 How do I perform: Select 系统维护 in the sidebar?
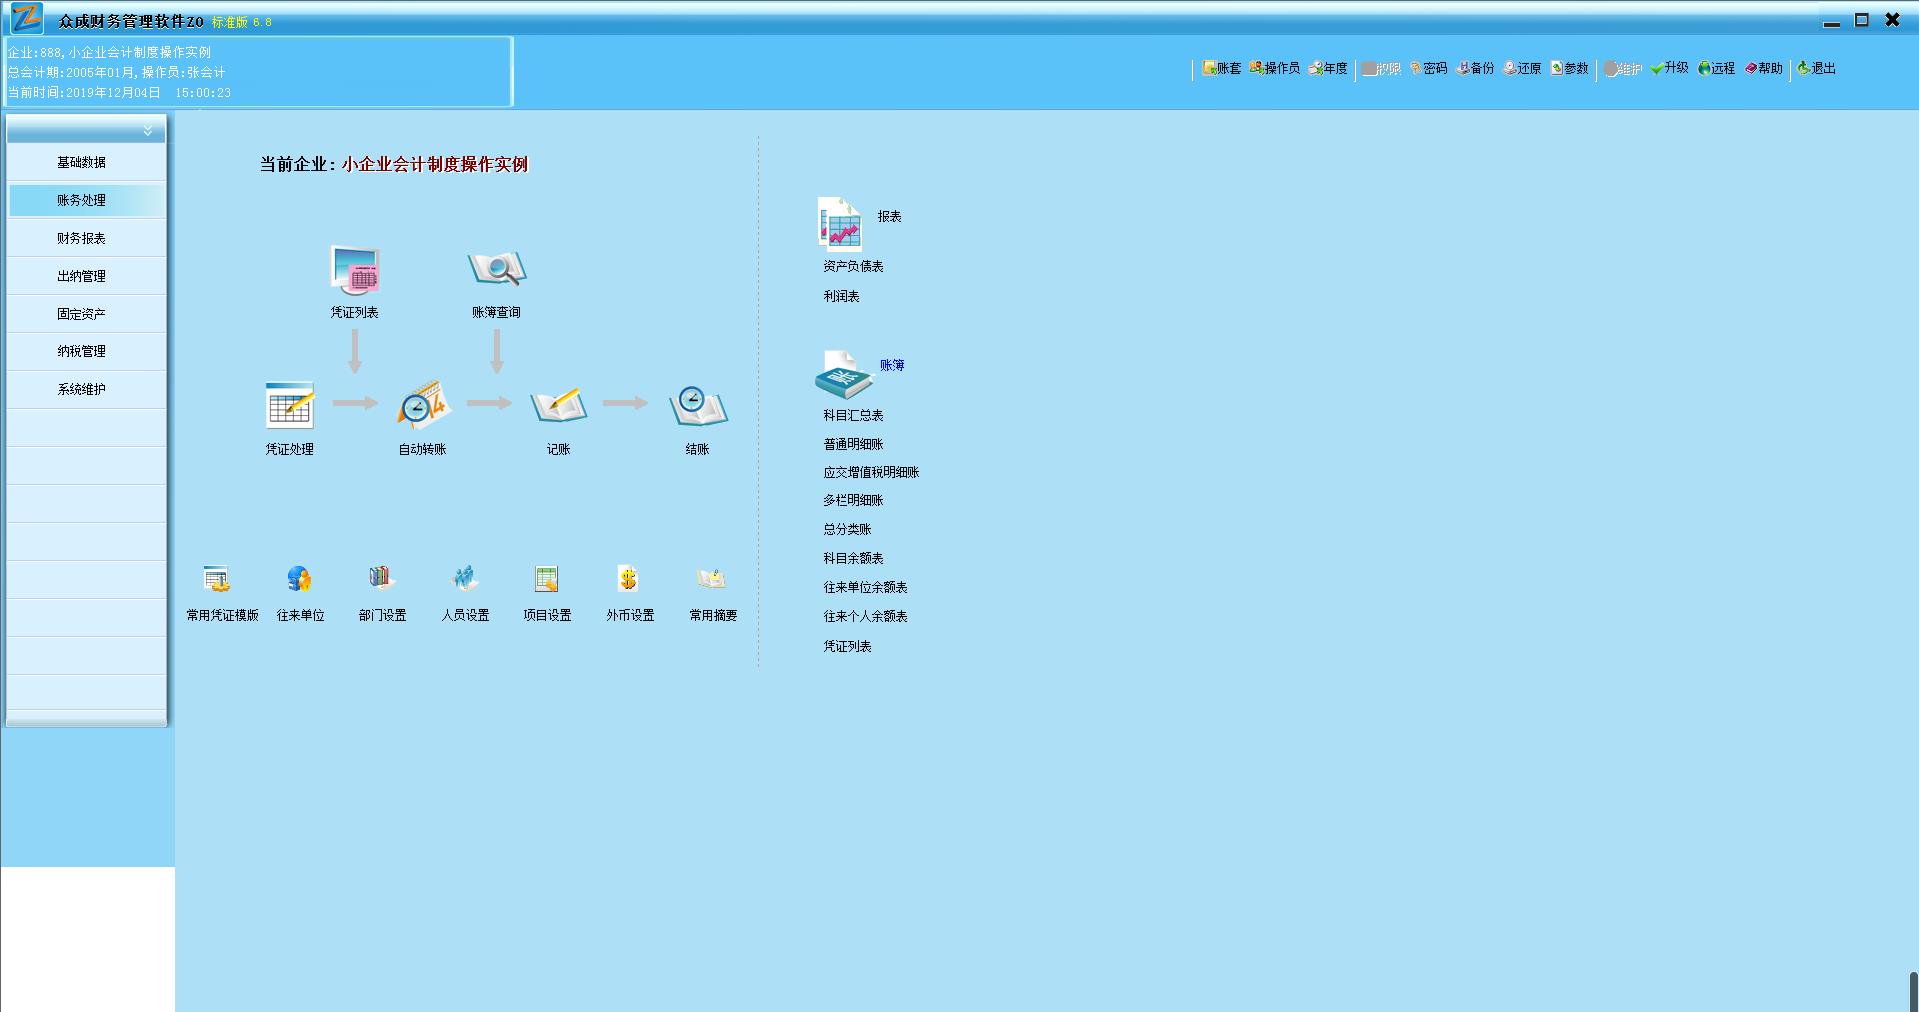click(x=86, y=389)
